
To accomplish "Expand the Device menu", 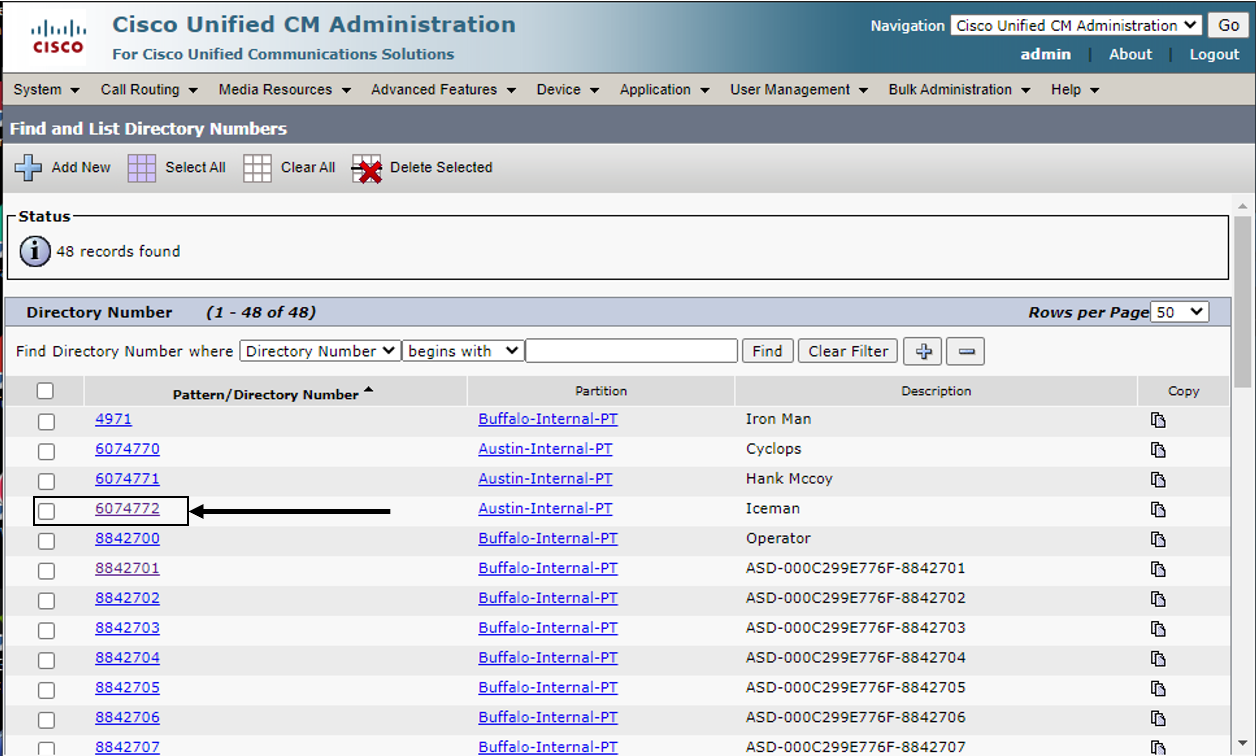I will click(x=567, y=89).
